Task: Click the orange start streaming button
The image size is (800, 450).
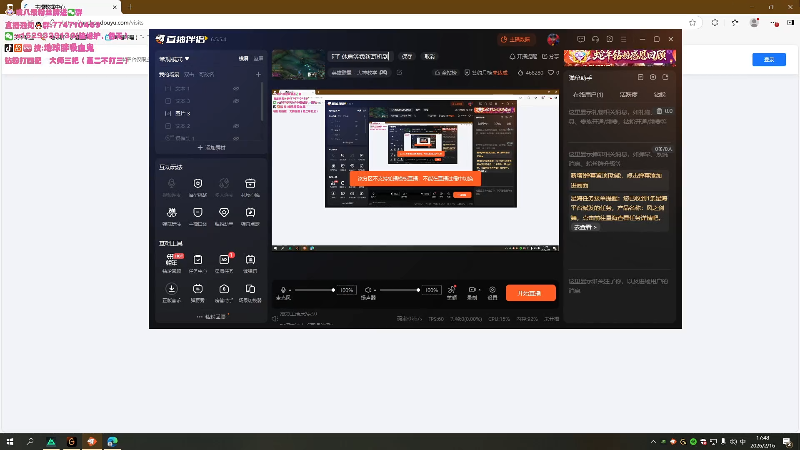Action: (531, 293)
